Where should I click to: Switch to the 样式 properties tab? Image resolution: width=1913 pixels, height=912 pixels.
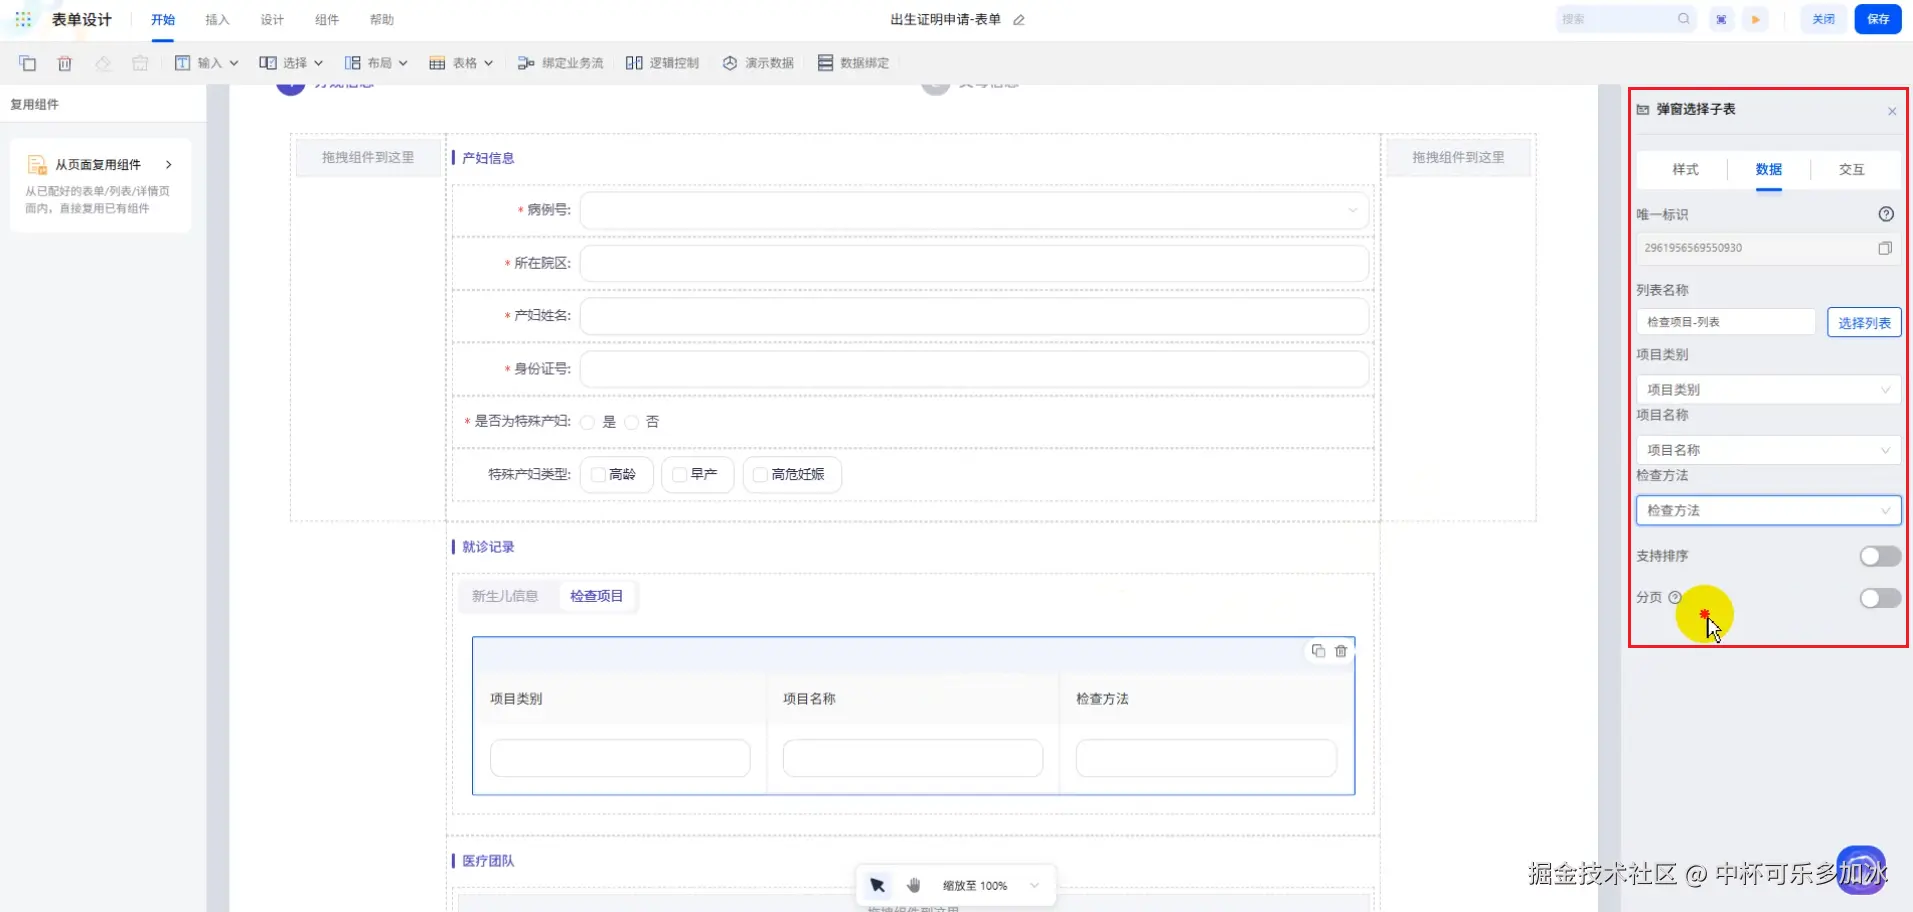[x=1685, y=170]
